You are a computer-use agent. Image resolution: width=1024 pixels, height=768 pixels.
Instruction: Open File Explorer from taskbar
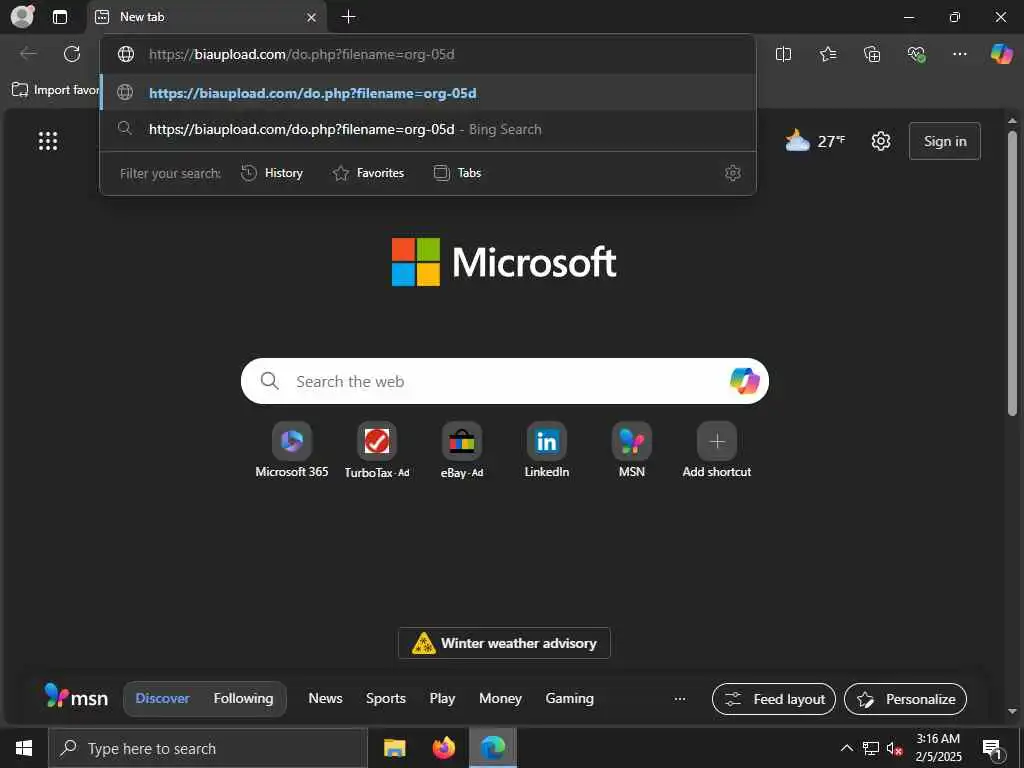coord(394,748)
